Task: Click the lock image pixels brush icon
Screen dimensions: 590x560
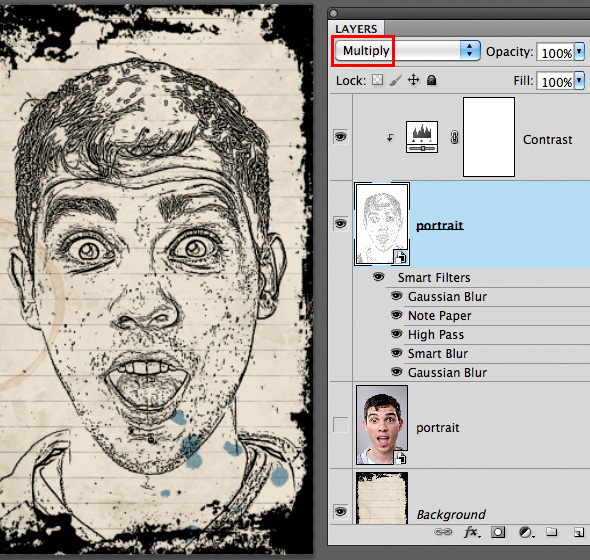Action: click(395, 80)
